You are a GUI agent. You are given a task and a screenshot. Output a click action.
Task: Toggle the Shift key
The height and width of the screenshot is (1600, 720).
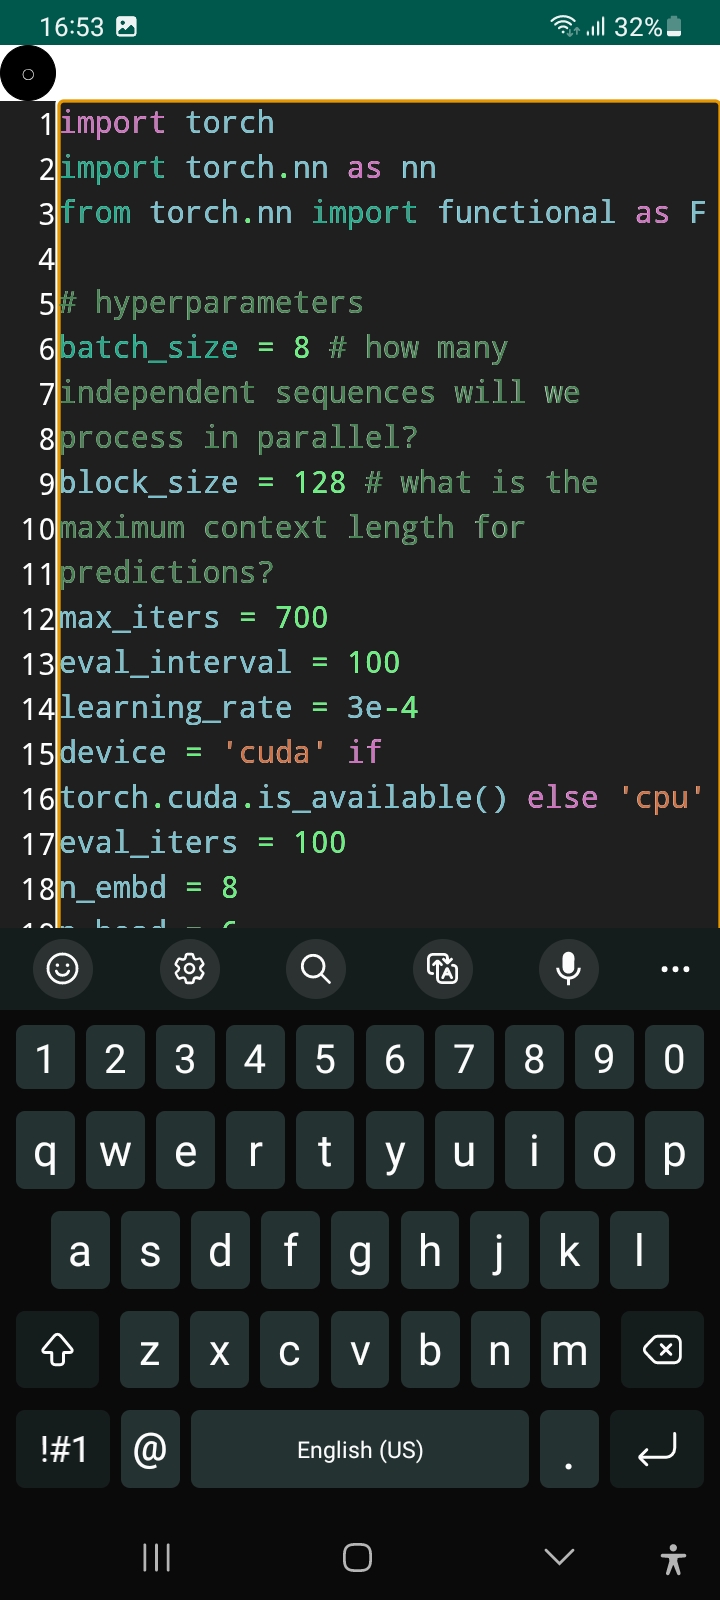[58, 1350]
